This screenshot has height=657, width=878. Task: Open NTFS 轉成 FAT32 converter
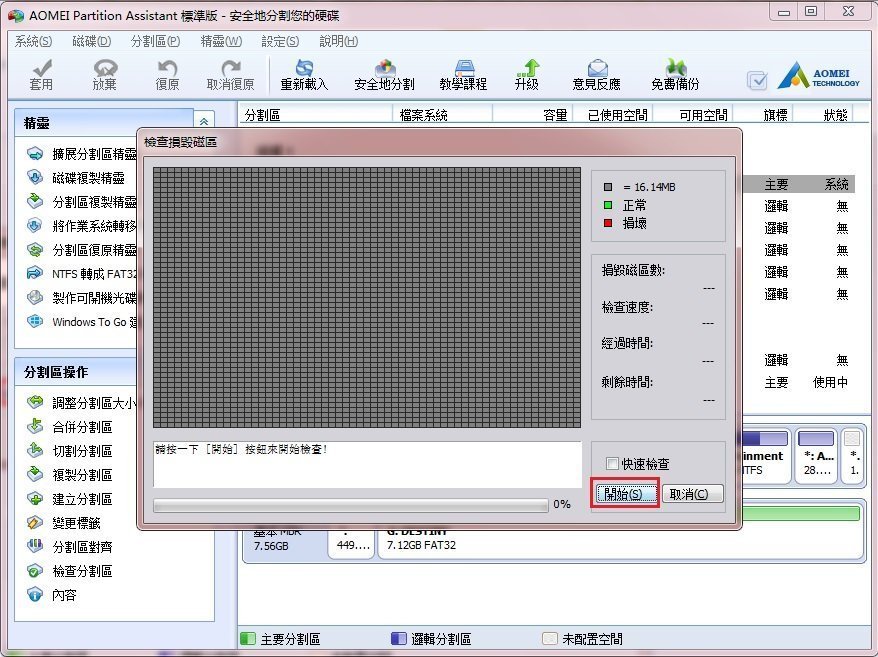pyautogui.click(x=82, y=274)
